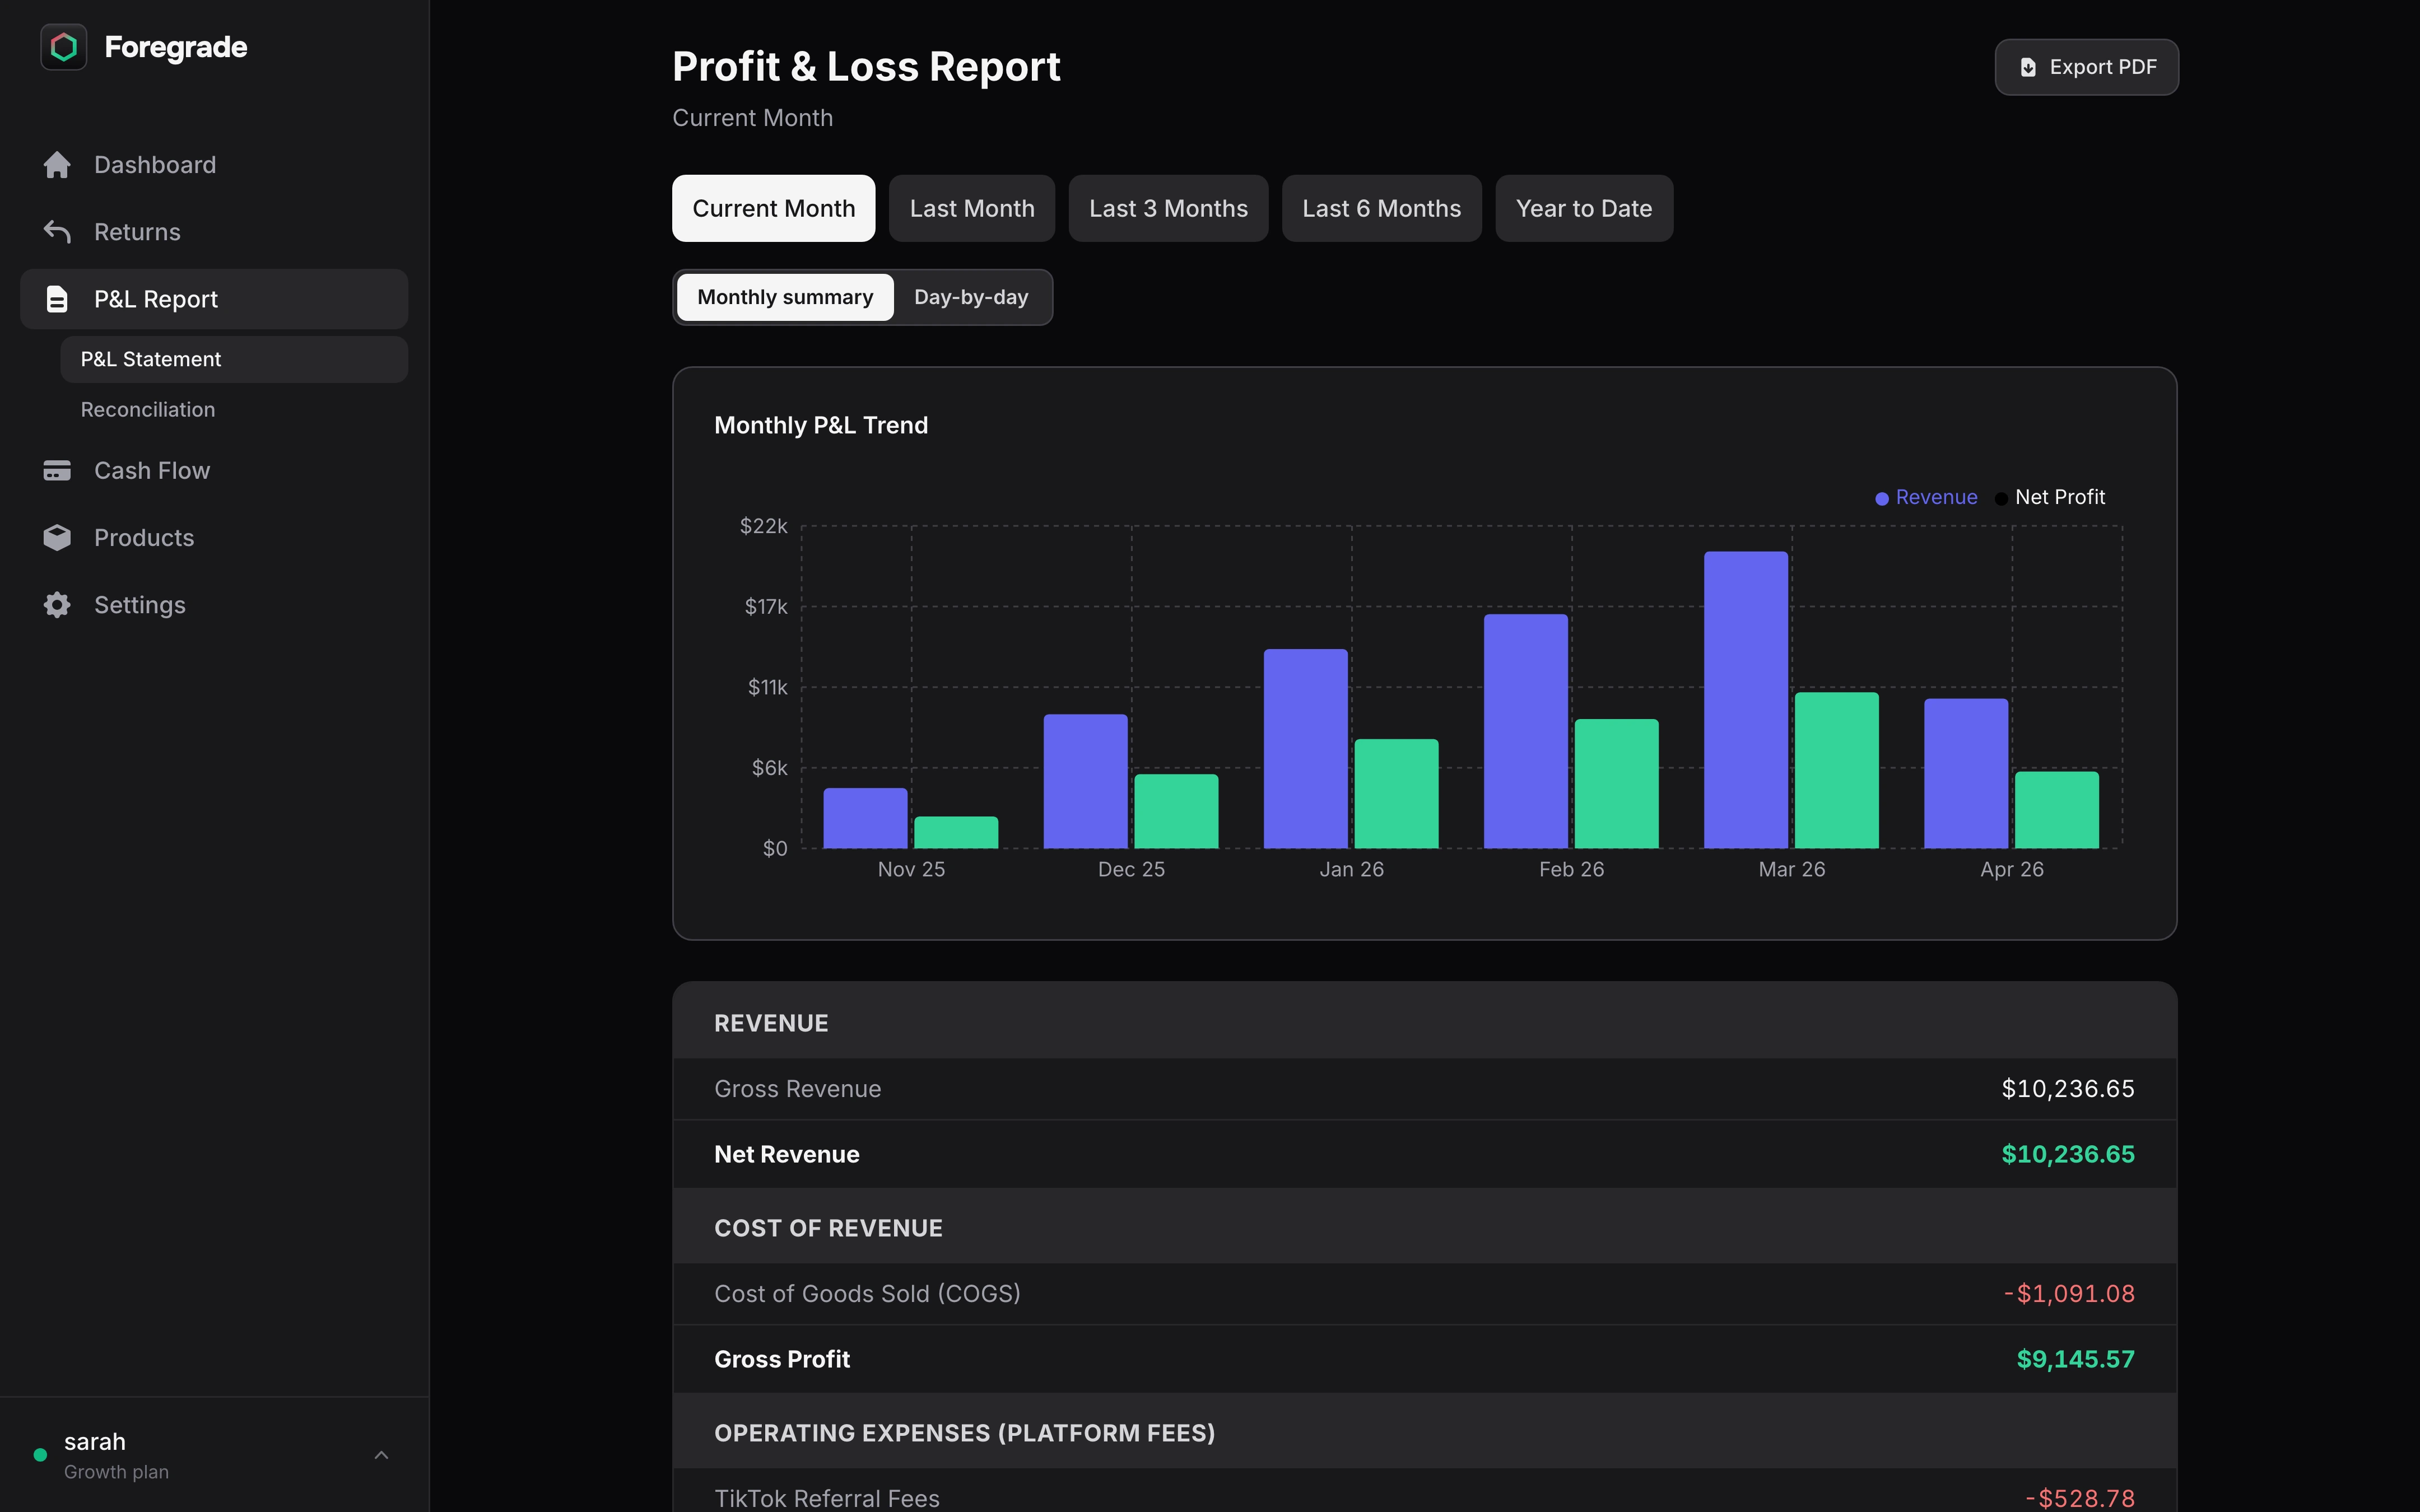This screenshot has width=2420, height=1512.
Task: Select the Year to Date tab
Action: 1584,208
